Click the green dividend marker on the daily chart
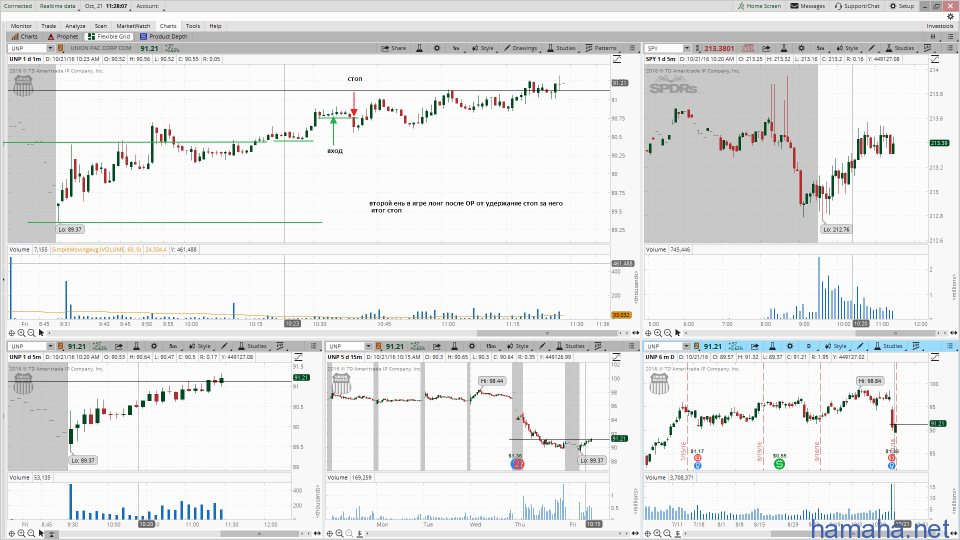This screenshot has width=960, height=540. 779,464
